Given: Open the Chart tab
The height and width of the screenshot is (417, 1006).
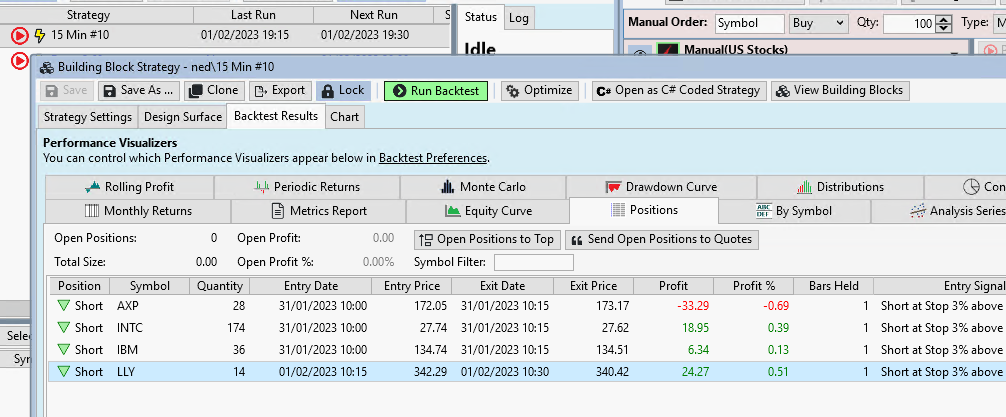Looking at the screenshot, I should (344, 117).
